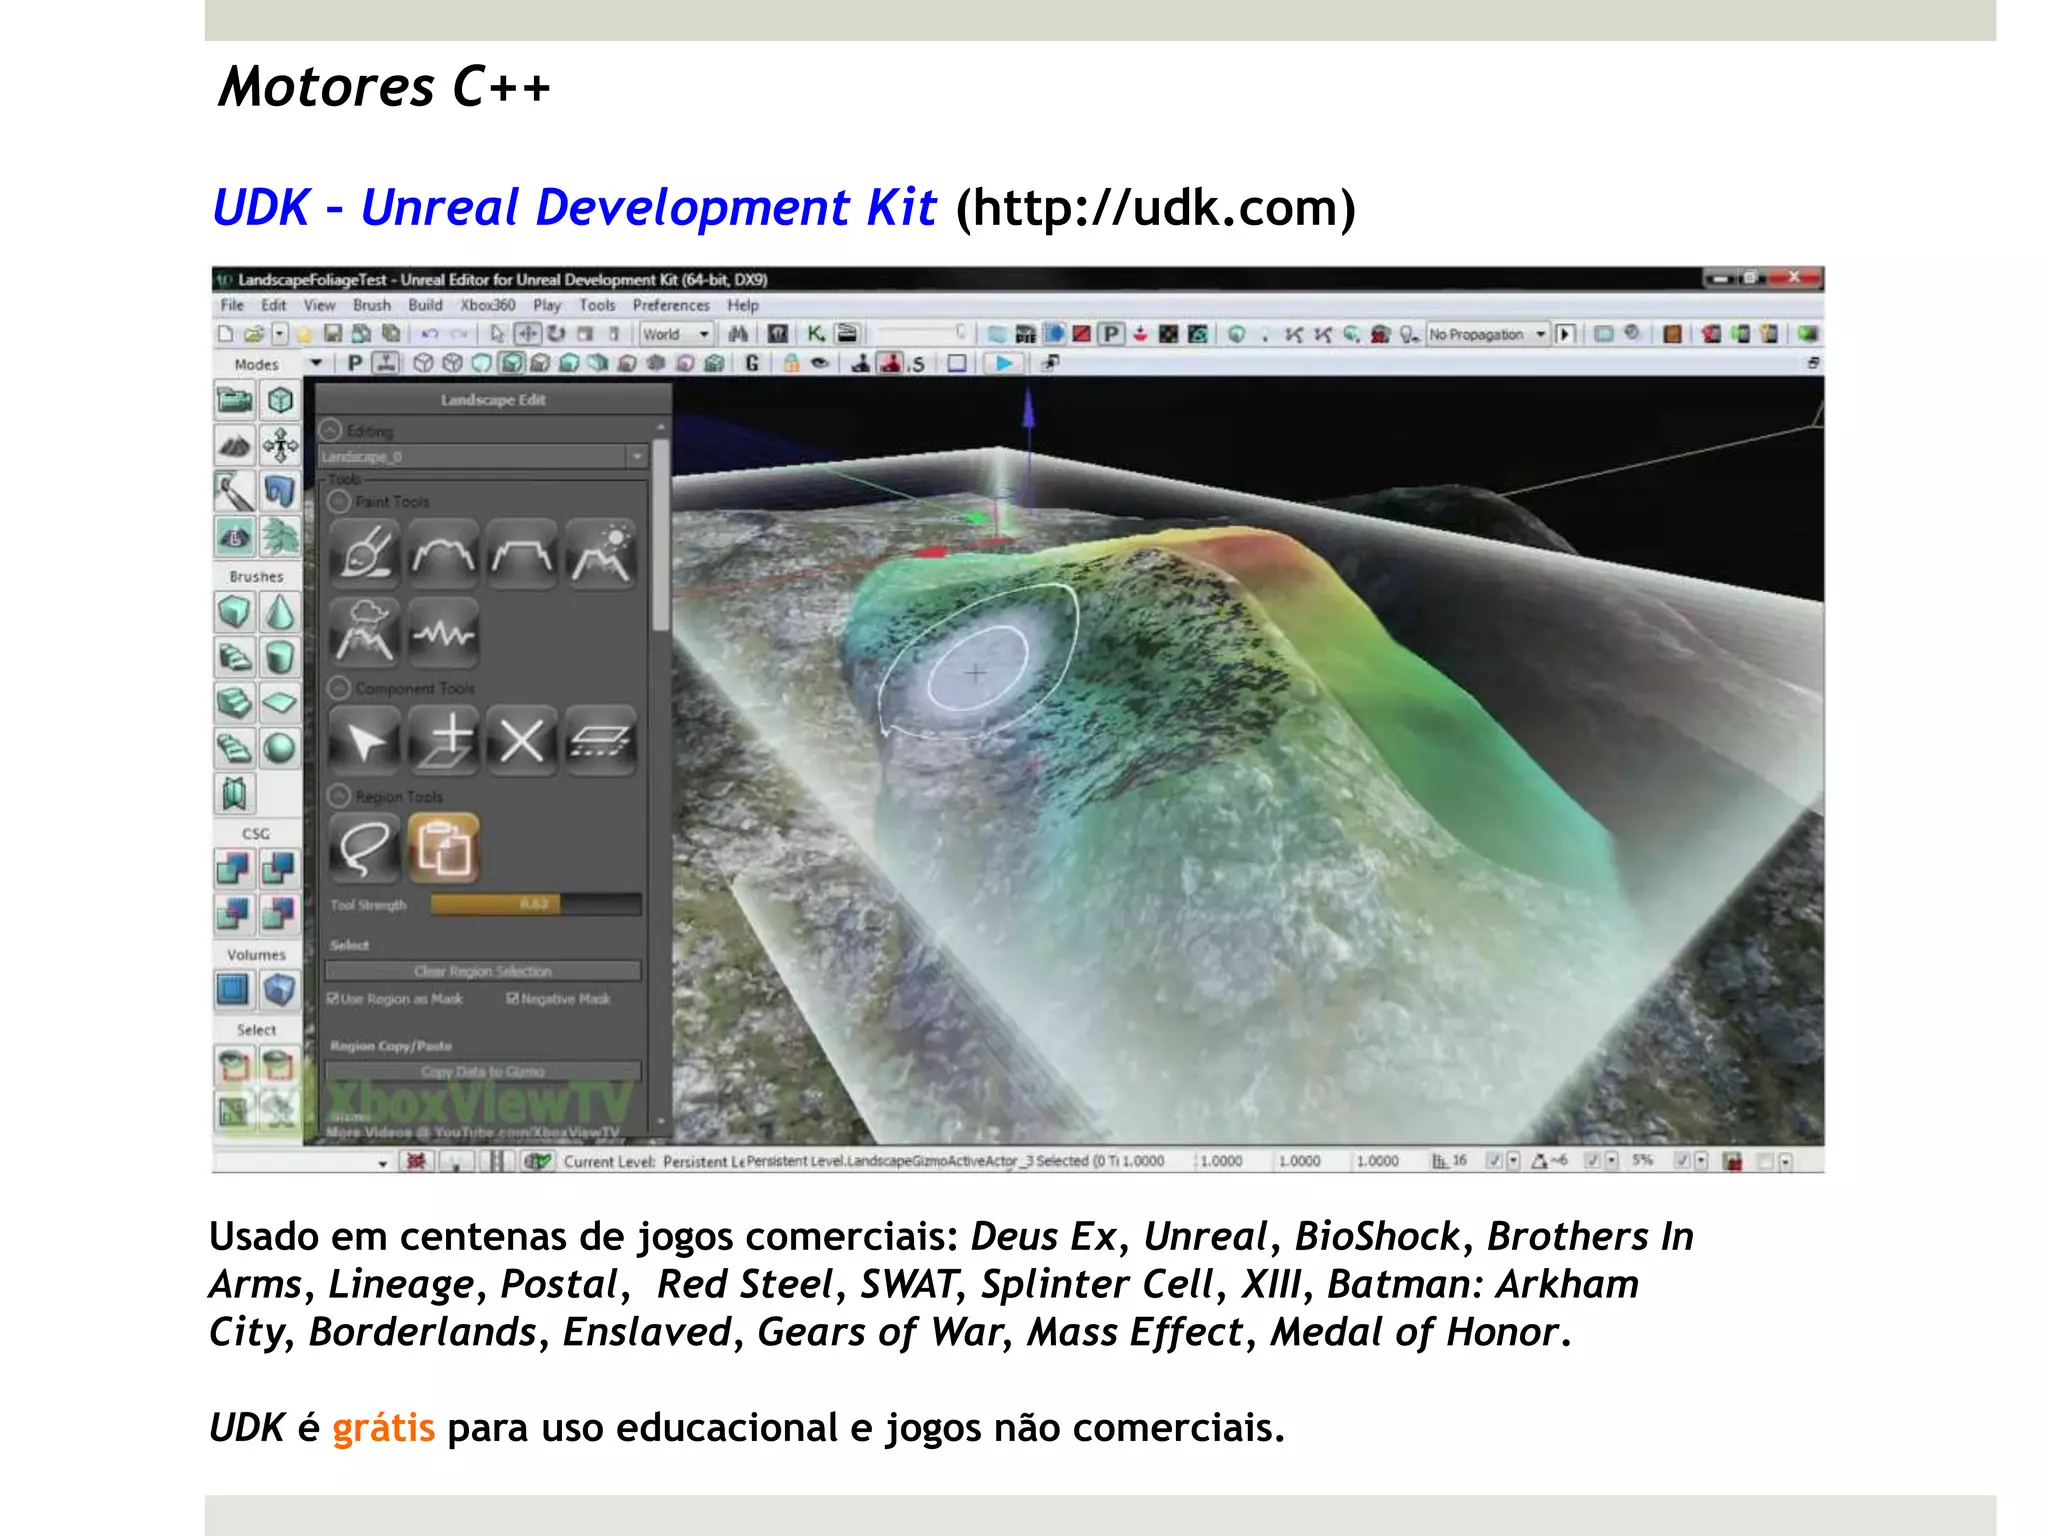Collapse the Paint Tools section
The width and height of the screenshot is (2048, 1536).
[x=340, y=501]
